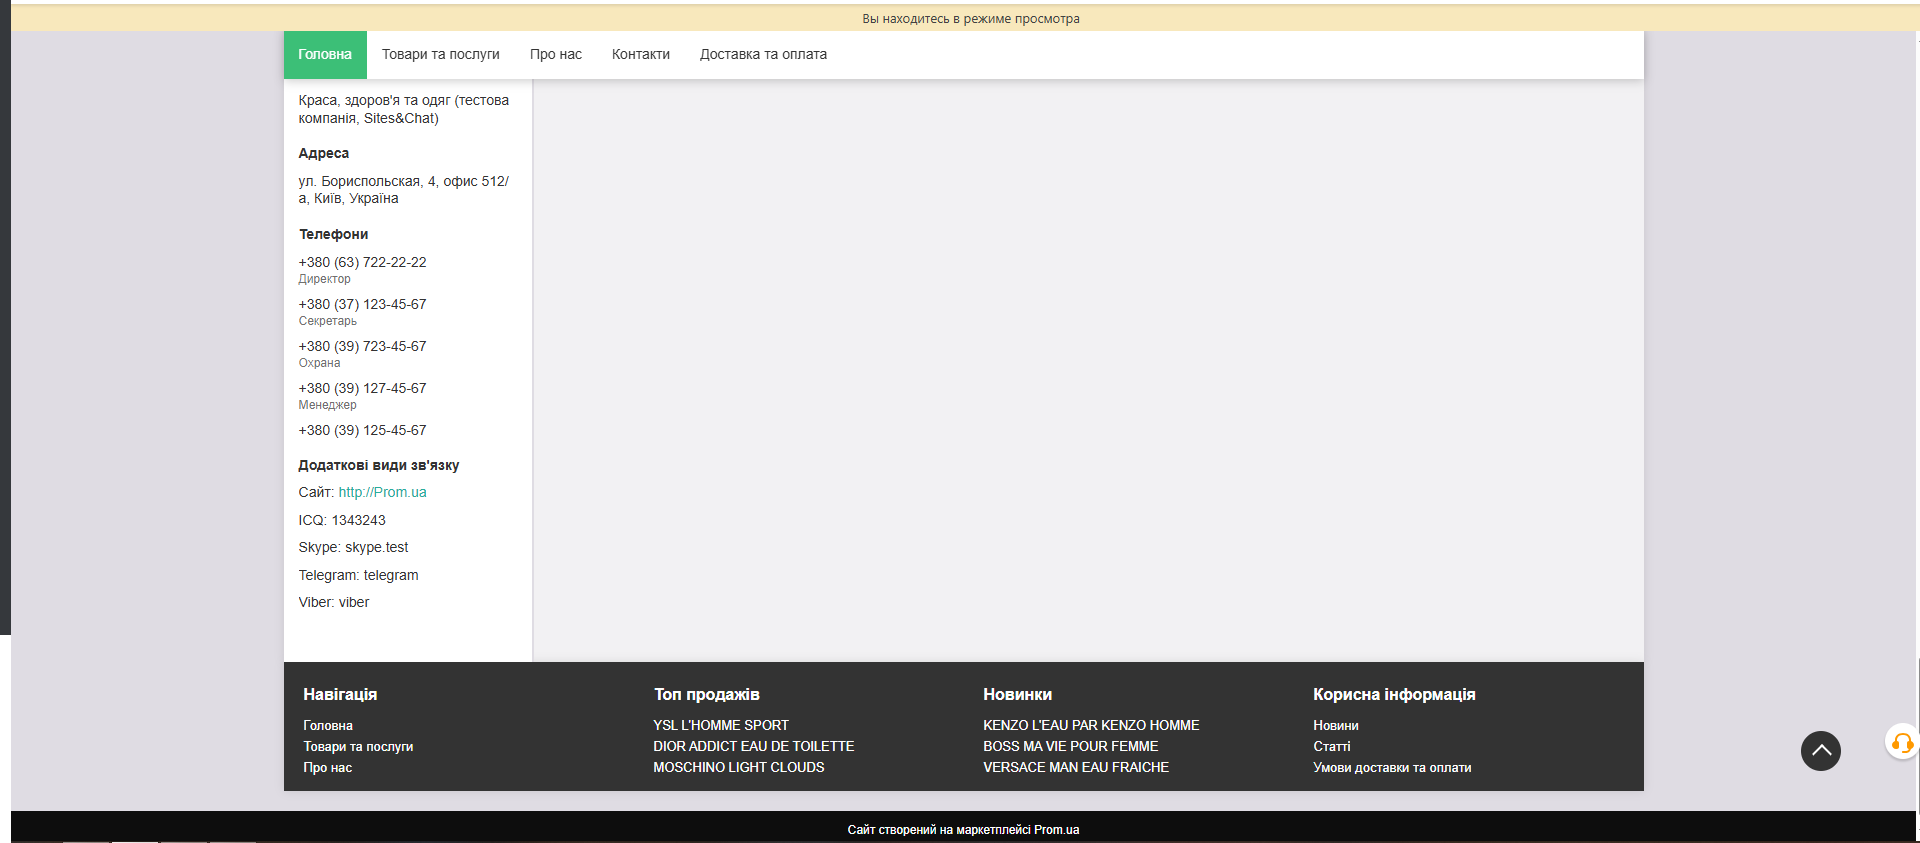Open MOSCHINO LIGHT CLOUDS product link
The width and height of the screenshot is (1920, 843).
tap(738, 768)
